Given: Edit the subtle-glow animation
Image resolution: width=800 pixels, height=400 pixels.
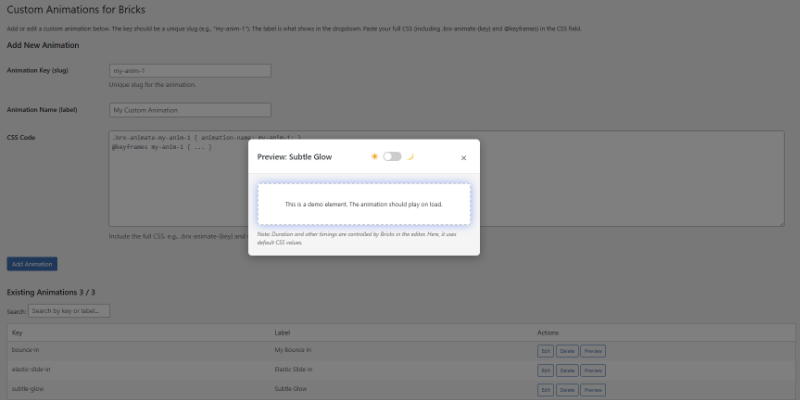Looking at the screenshot, I should pos(545,390).
